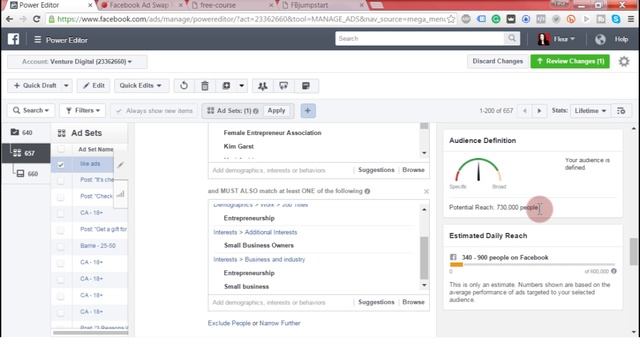Open the Chrome menu icon

click(x=631, y=19)
